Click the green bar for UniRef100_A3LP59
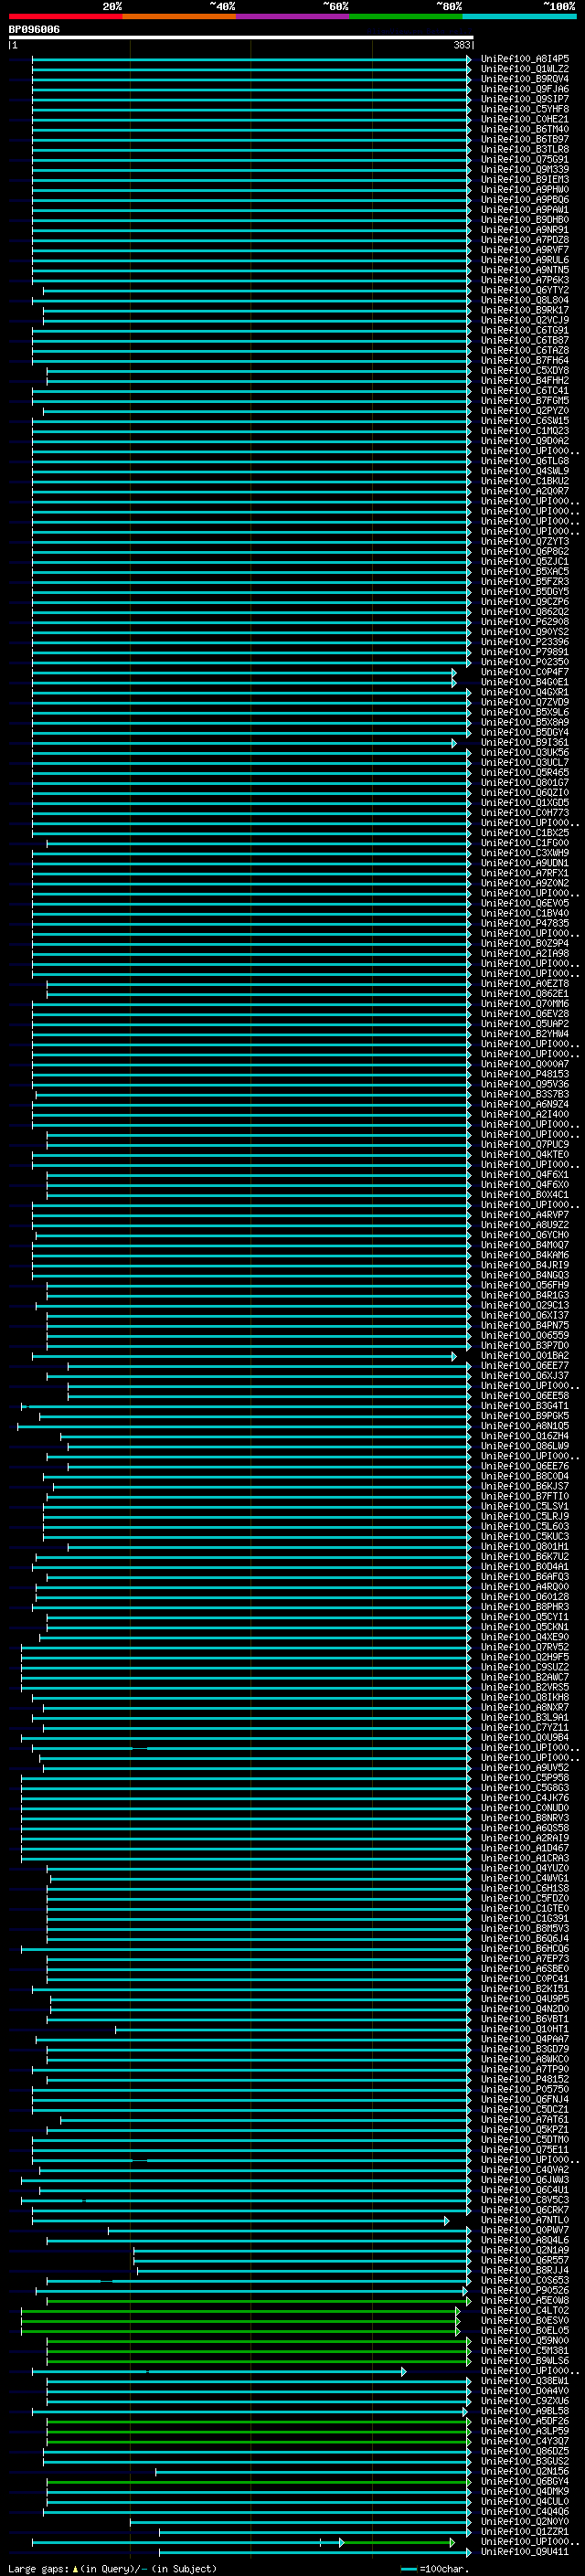 coord(259,2431)
